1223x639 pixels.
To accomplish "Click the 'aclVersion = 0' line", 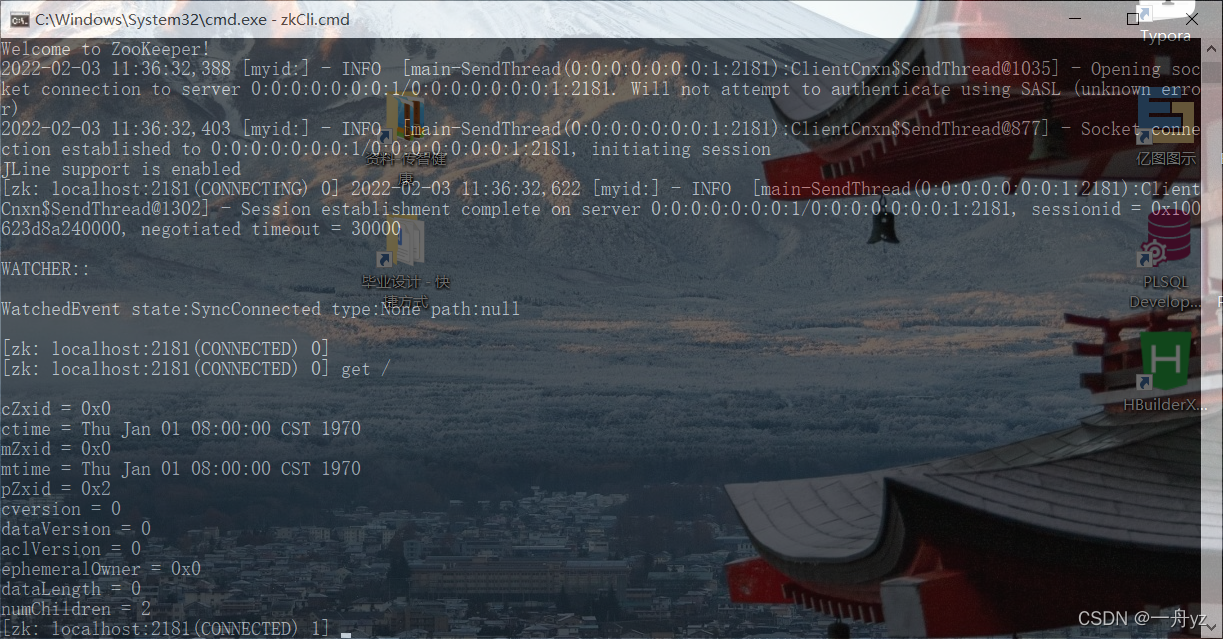I will (71, 548).
